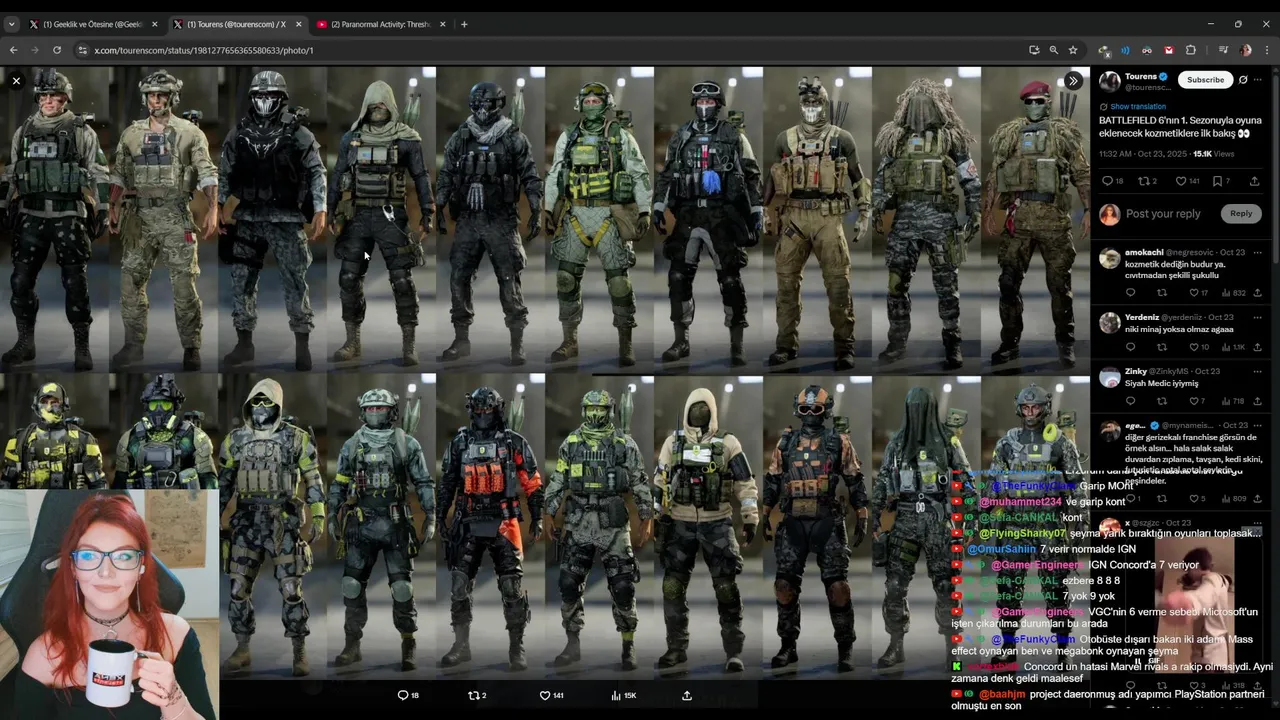The image size is (1280, 720).
Task: Open the Oct 23 reply more options by @mynameis
Action: click(1258, 425)
